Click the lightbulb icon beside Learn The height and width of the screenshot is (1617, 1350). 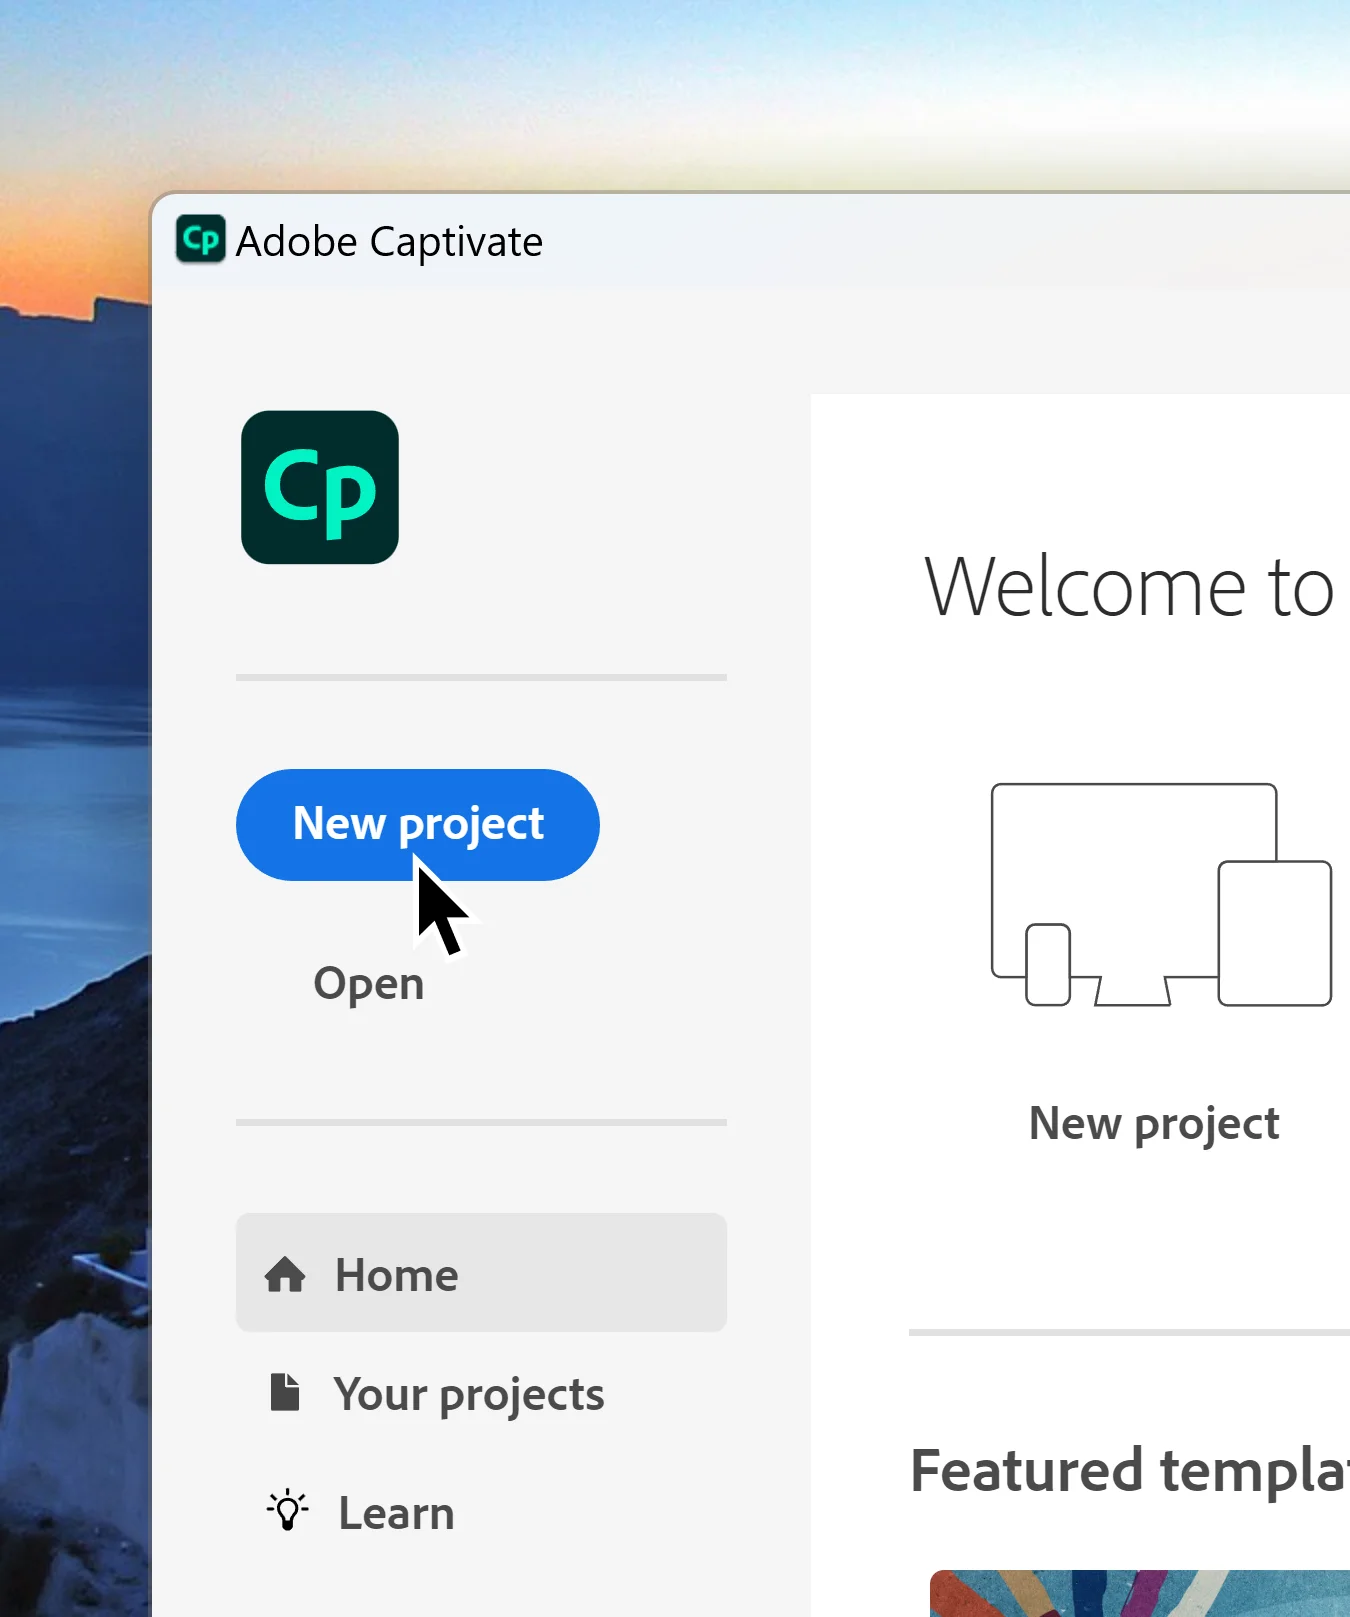tap(288, 1511)
